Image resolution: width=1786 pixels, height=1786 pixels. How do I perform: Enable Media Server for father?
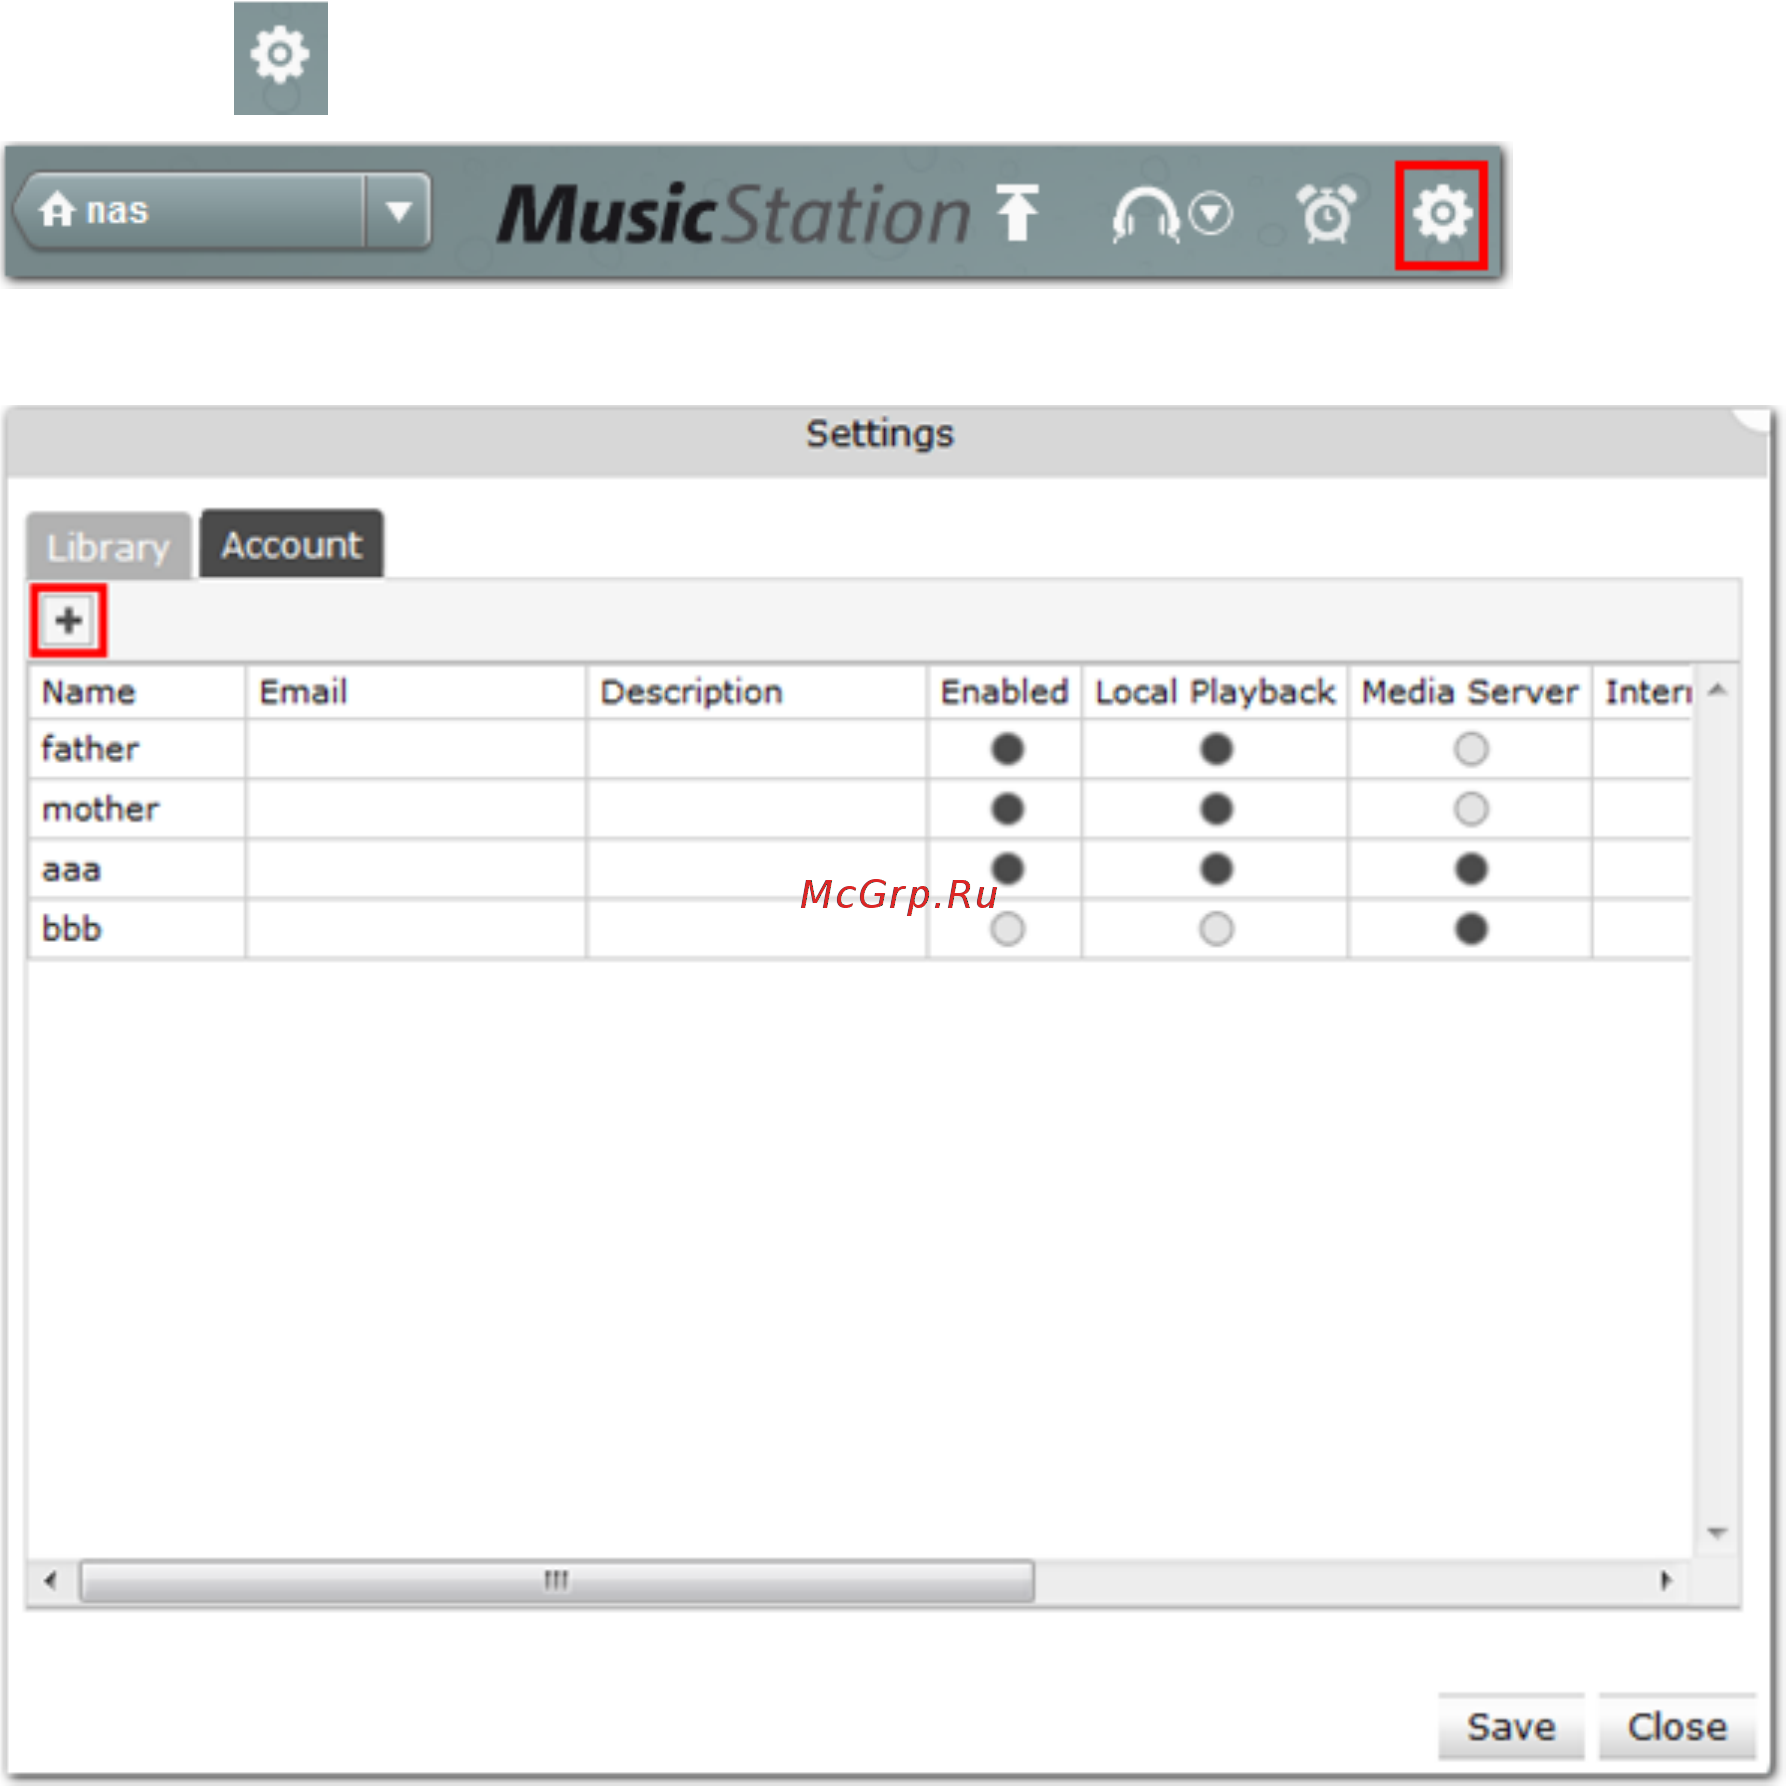(x=1471, y=749)
